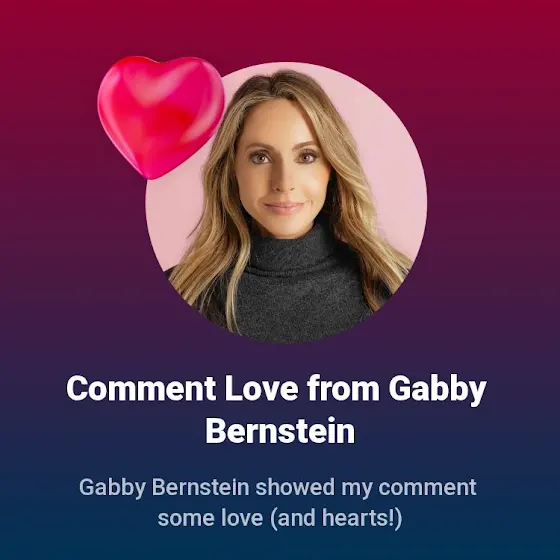Click the word 'Love' in the title
Screen dimensions: 560x560
pos(261,388)
